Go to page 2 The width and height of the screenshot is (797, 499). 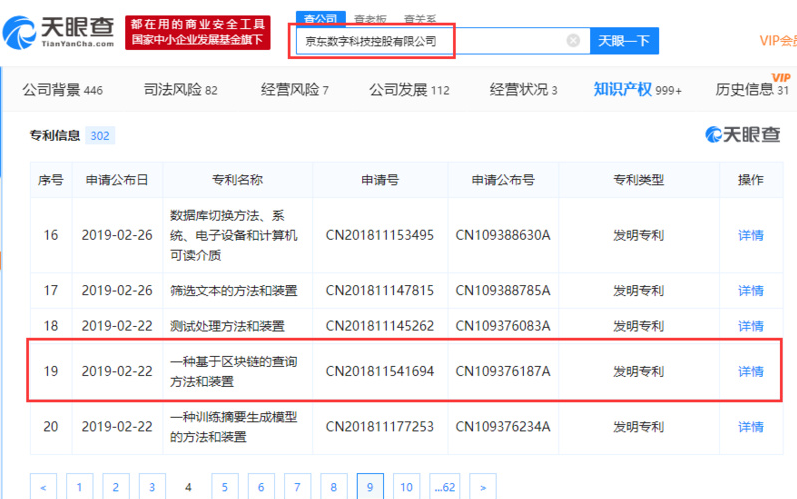tap(115, 487)
